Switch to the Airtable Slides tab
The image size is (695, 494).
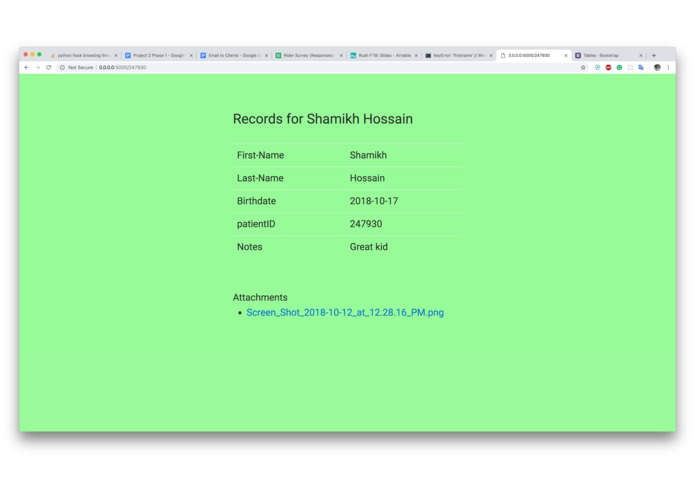click(384, 55)
